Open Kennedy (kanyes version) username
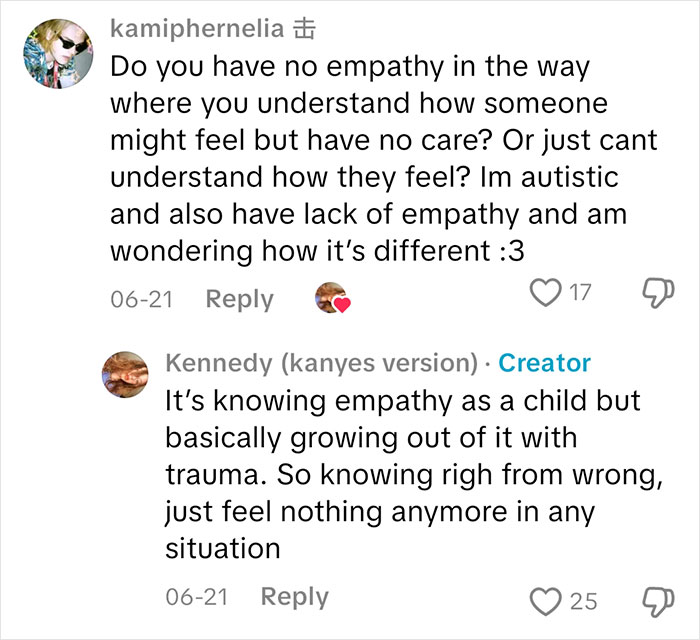This screenshot has width=700, height=640. (x=322, y=363)
